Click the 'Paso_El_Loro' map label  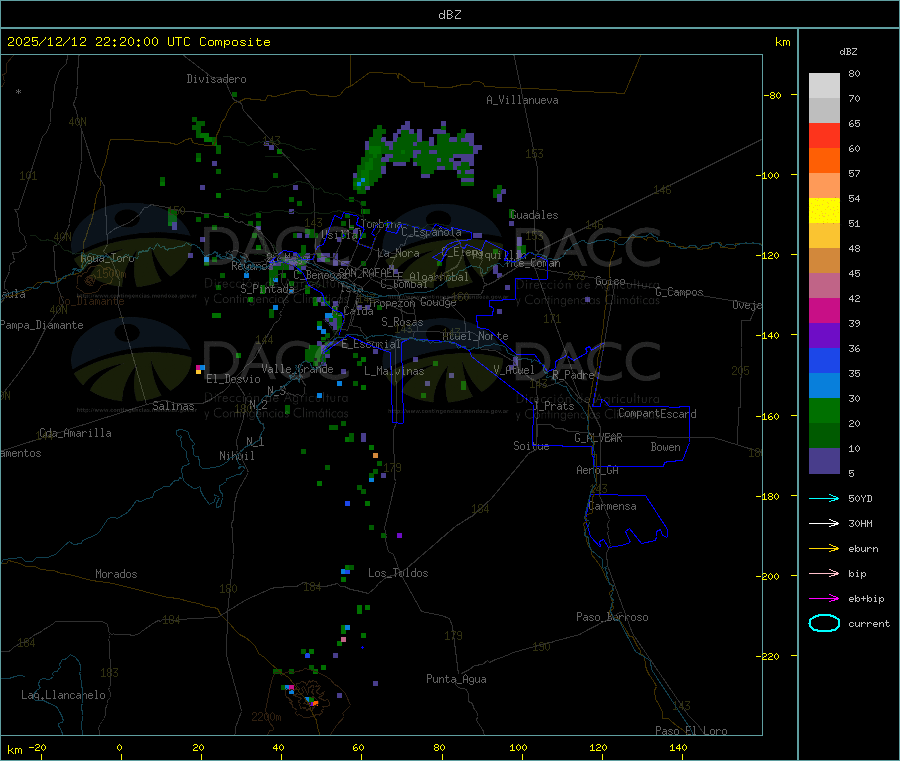(691, 731)
